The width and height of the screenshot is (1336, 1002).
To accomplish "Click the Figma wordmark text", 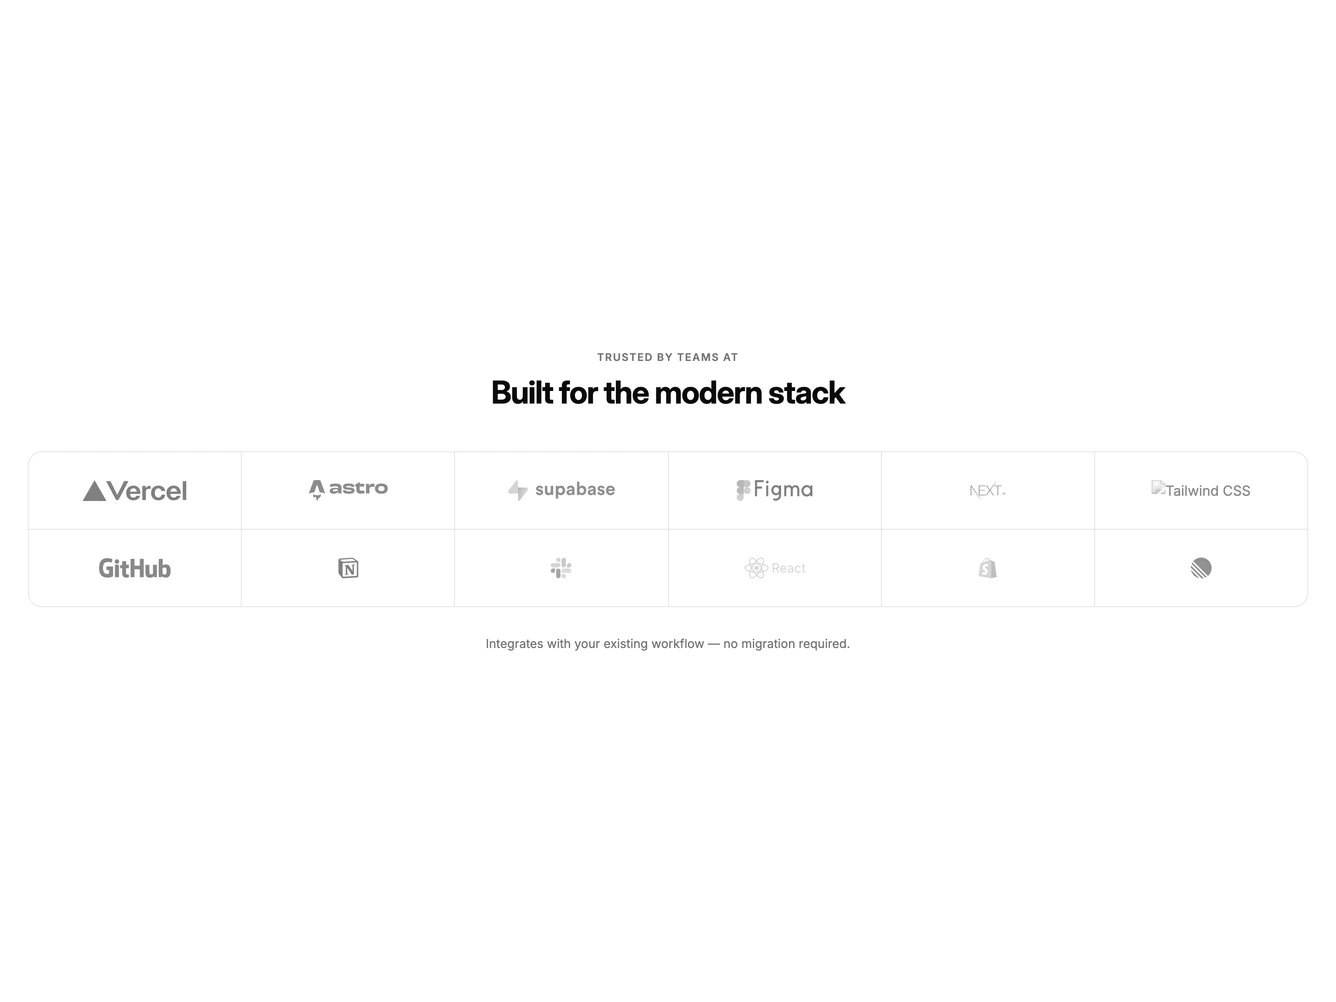I will coord(783,490).
